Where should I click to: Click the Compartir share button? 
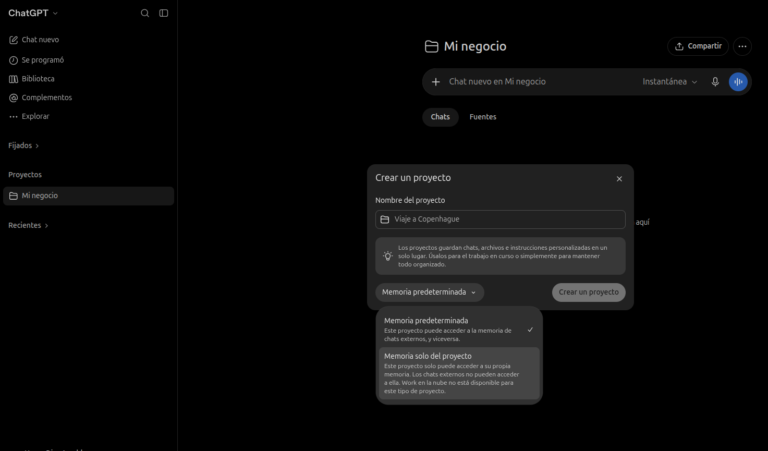click(x=698, y=47)
